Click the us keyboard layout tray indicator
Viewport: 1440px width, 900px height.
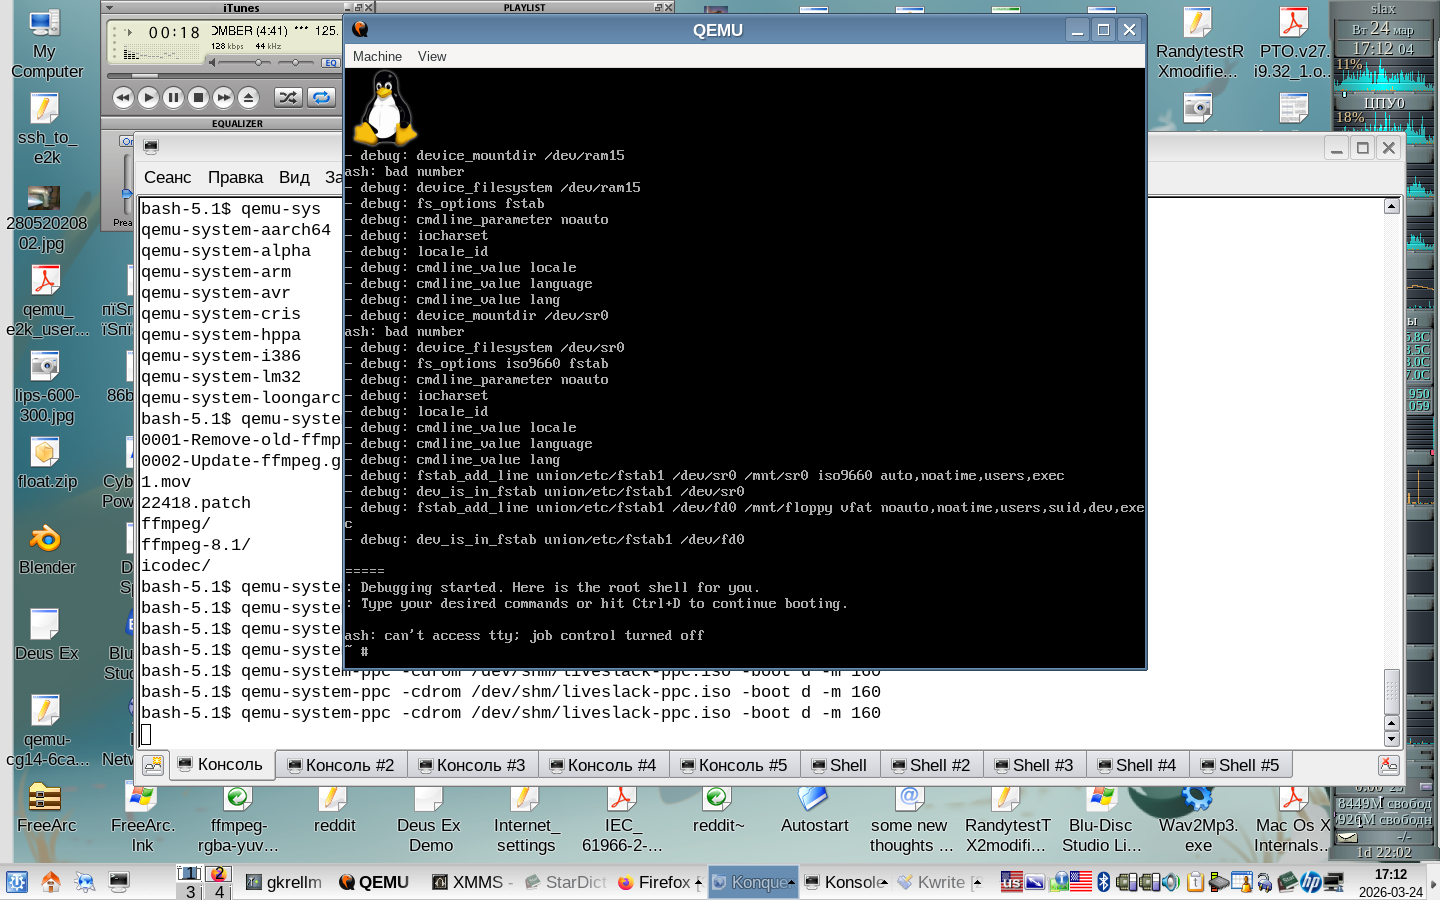[1012, 882]
